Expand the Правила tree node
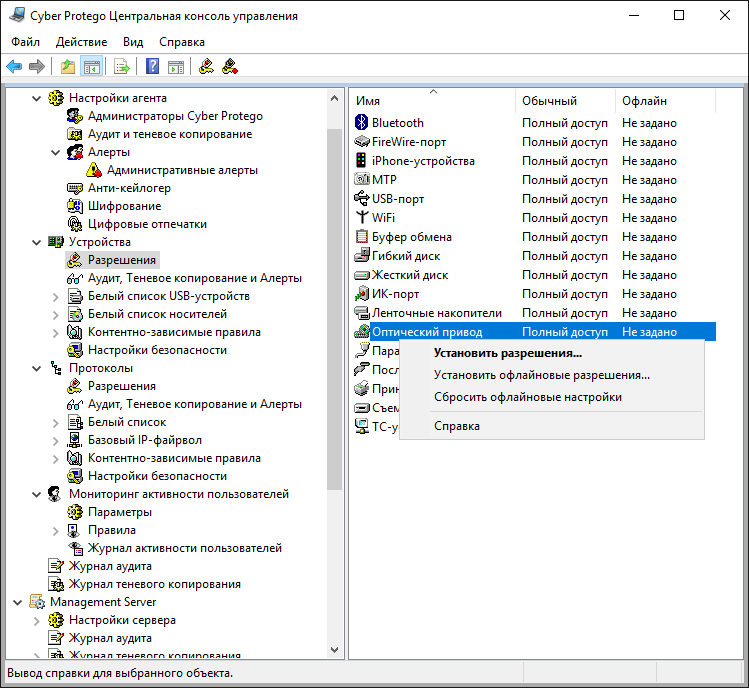The width and height of the screenshot is (749, 688). tap(55, 531)
